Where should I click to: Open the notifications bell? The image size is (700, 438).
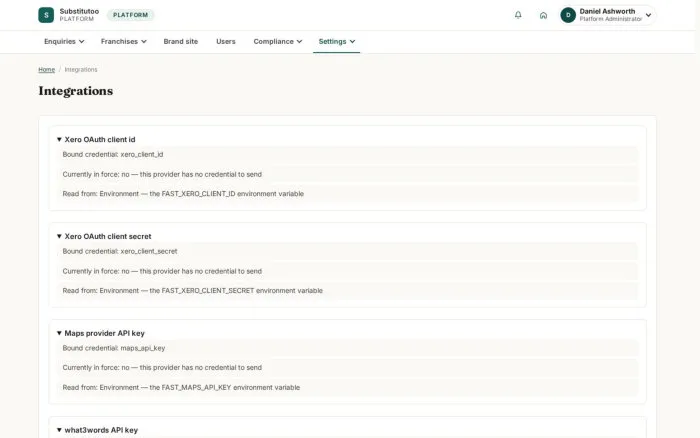point(518,15)
